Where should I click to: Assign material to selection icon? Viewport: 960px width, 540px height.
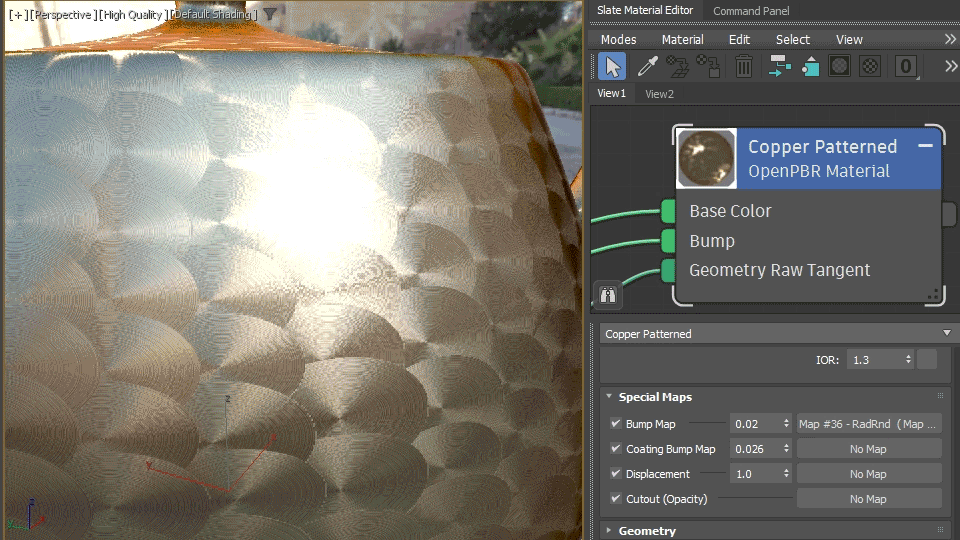point(810,66)
